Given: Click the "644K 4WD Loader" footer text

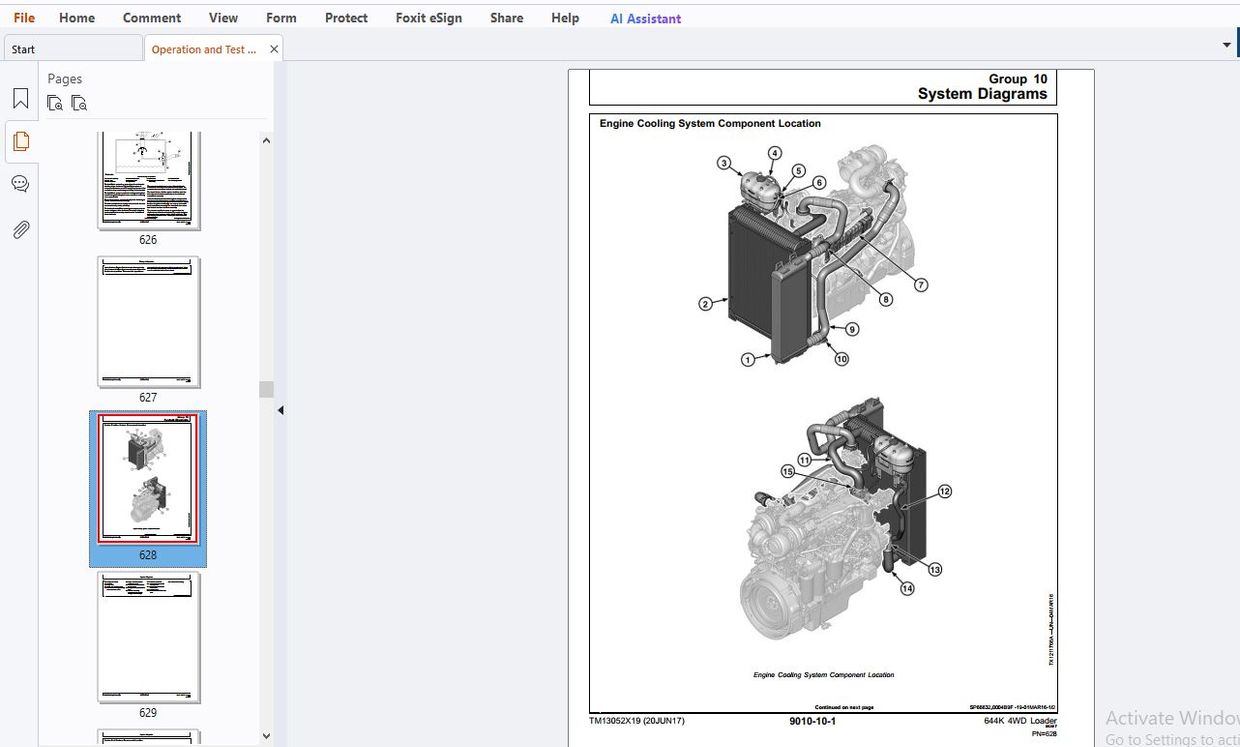Looking at the screenshot, I should (x=1020, y=721).
